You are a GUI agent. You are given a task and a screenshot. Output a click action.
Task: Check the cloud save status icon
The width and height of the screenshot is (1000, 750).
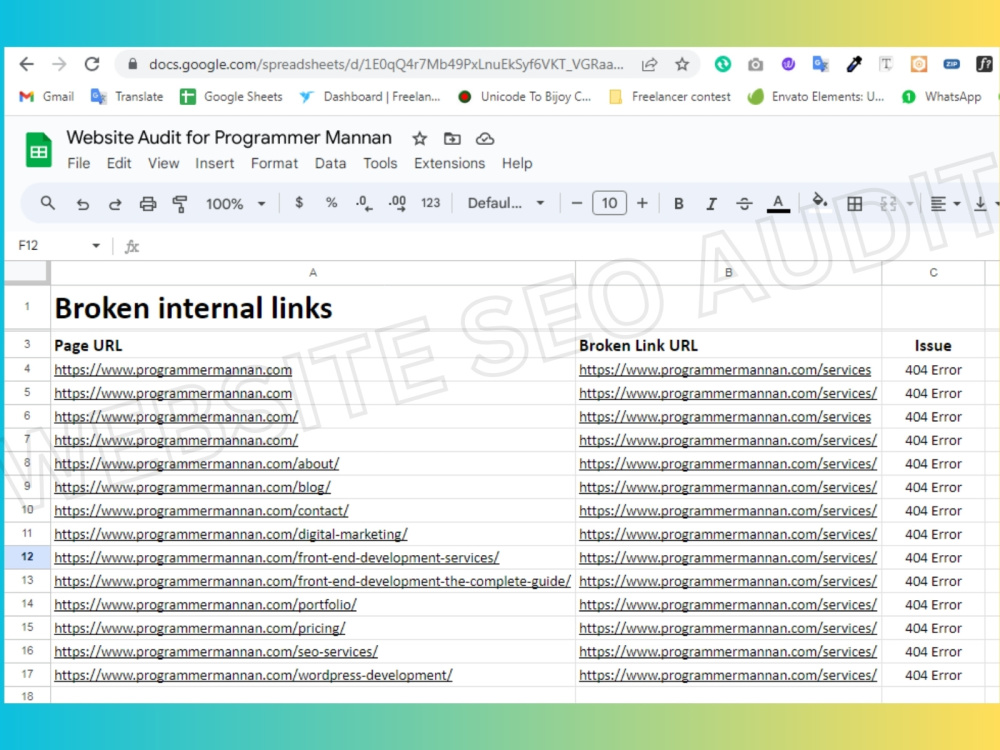pyautogui.click(x=485, y=138)
